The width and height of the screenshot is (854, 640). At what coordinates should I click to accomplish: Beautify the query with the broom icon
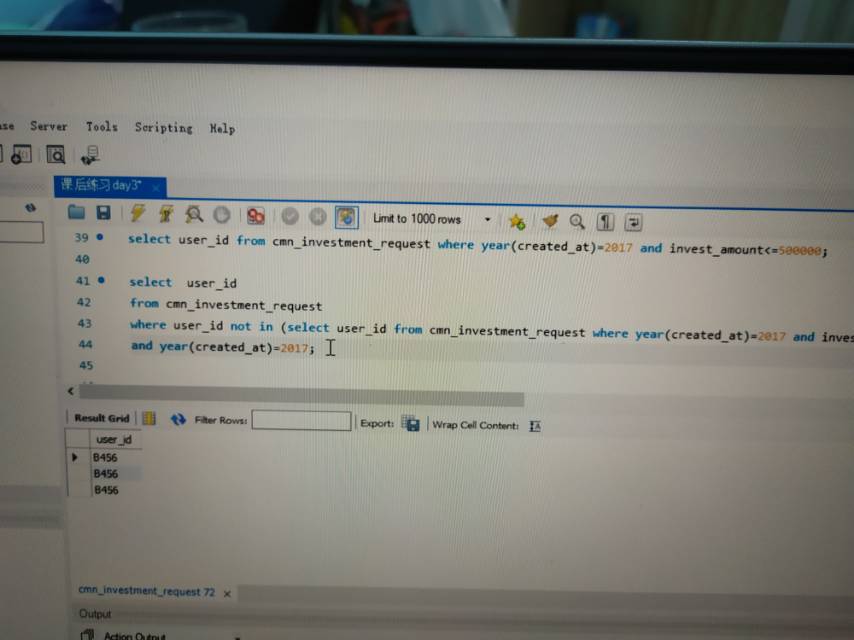coord(550,221)
